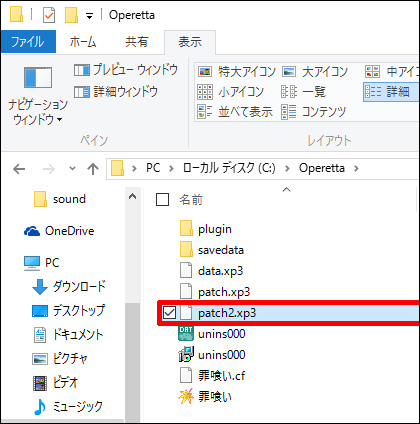420x424 pixels.
Task: Open the Quick Access Toolbar dropdown arrow
Action: coord(89,16)
